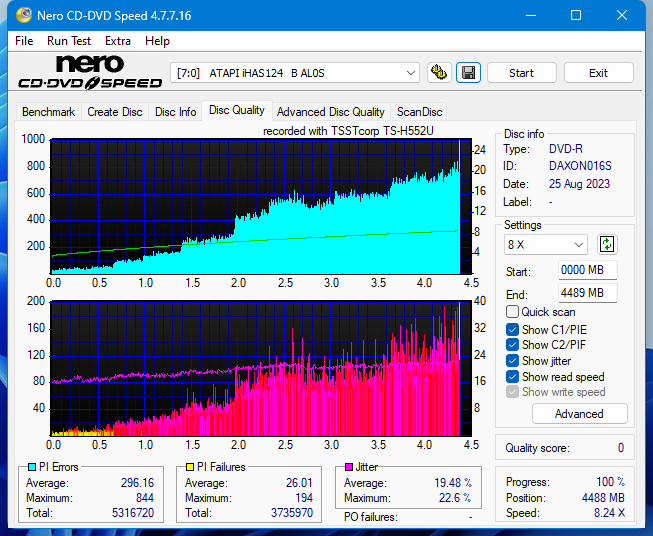The height and width of the screenshot is (536, 653).
Task: Click the Quality score value 0
Action: 621,448
